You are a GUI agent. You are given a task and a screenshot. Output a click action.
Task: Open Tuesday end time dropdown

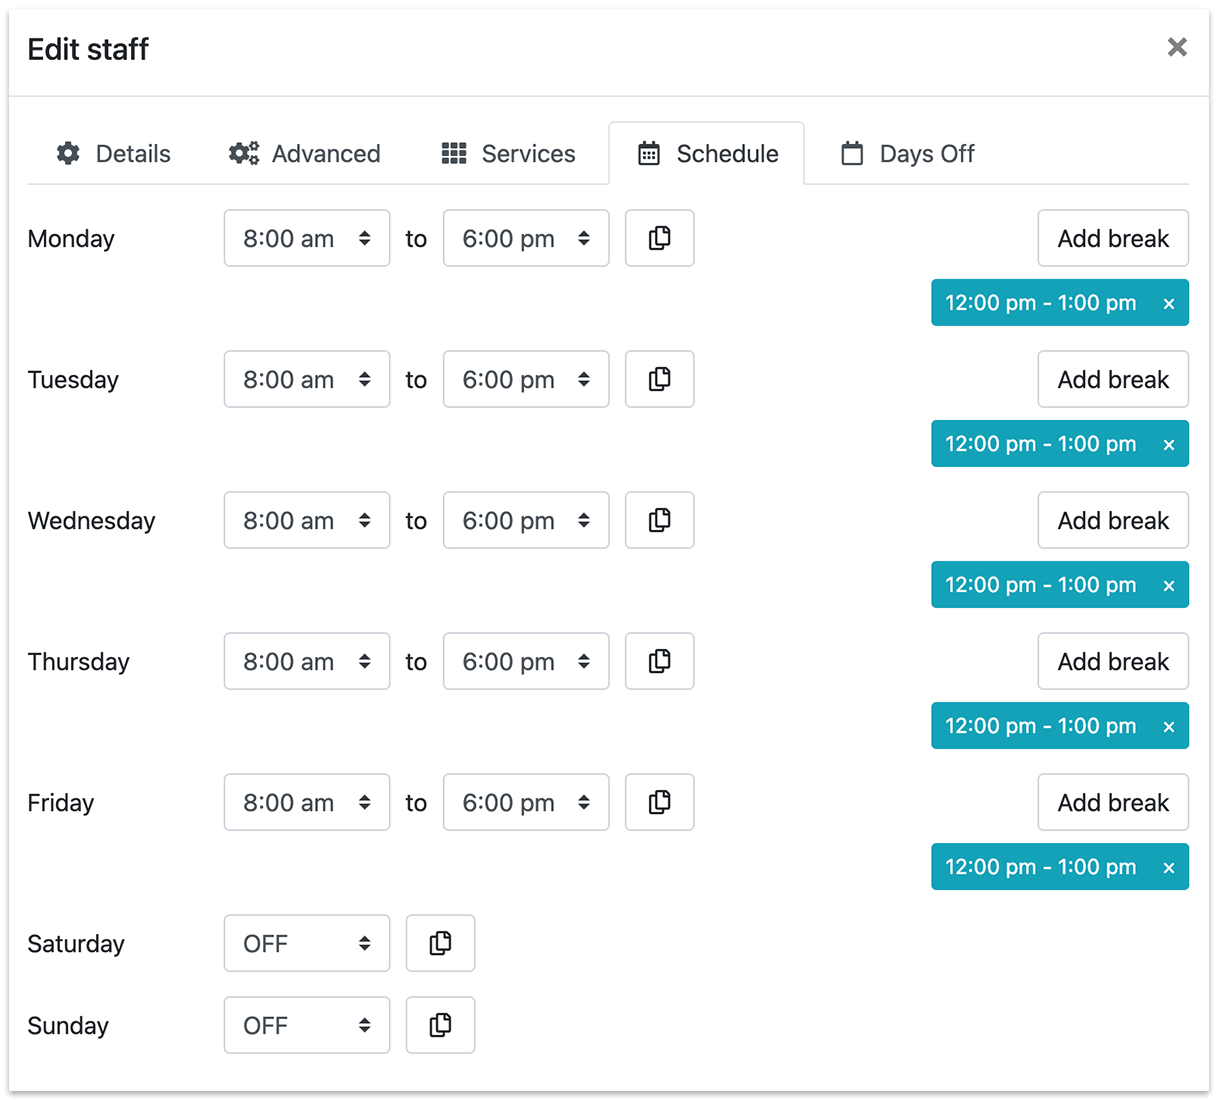tap(526, 379)
